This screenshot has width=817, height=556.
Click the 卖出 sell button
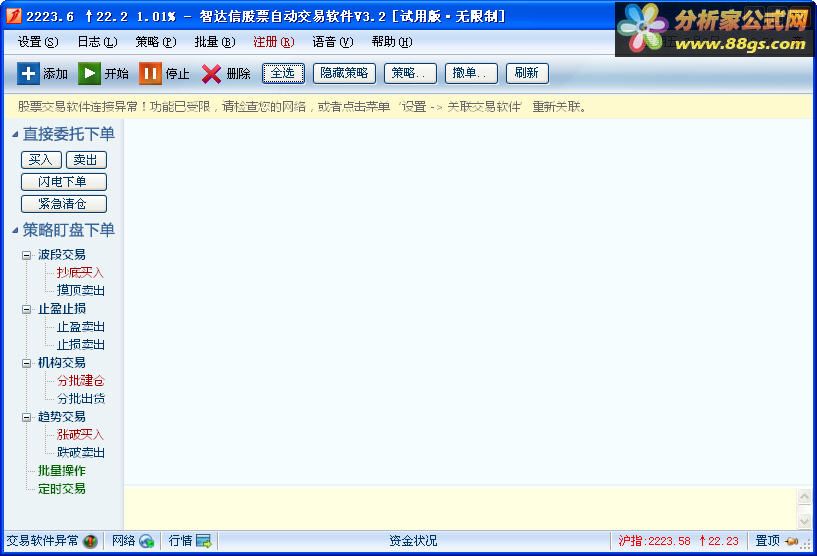click(86, 160)
